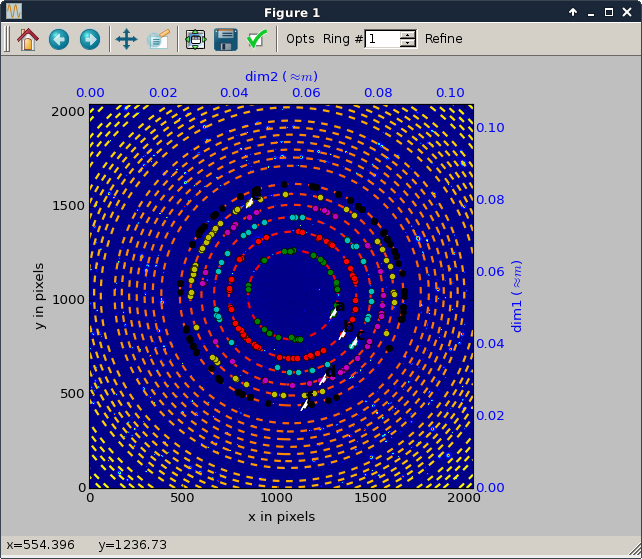This screenshot has height=559, width=642.
Task: Click the Ring # input field
Action: 382,39
